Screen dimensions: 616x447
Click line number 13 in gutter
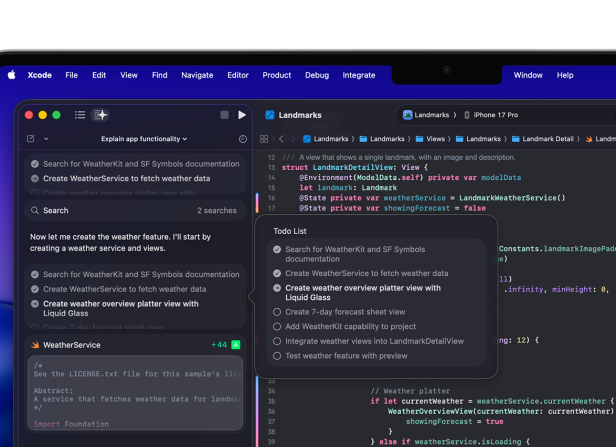coord(271,167)
